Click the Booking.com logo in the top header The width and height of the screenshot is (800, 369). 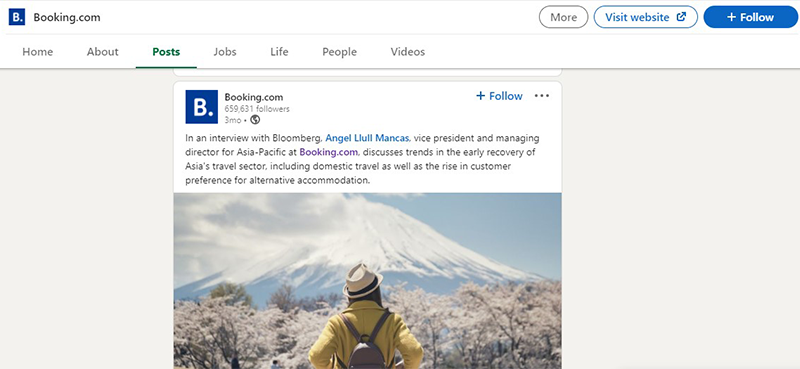[x=17, y=17]
